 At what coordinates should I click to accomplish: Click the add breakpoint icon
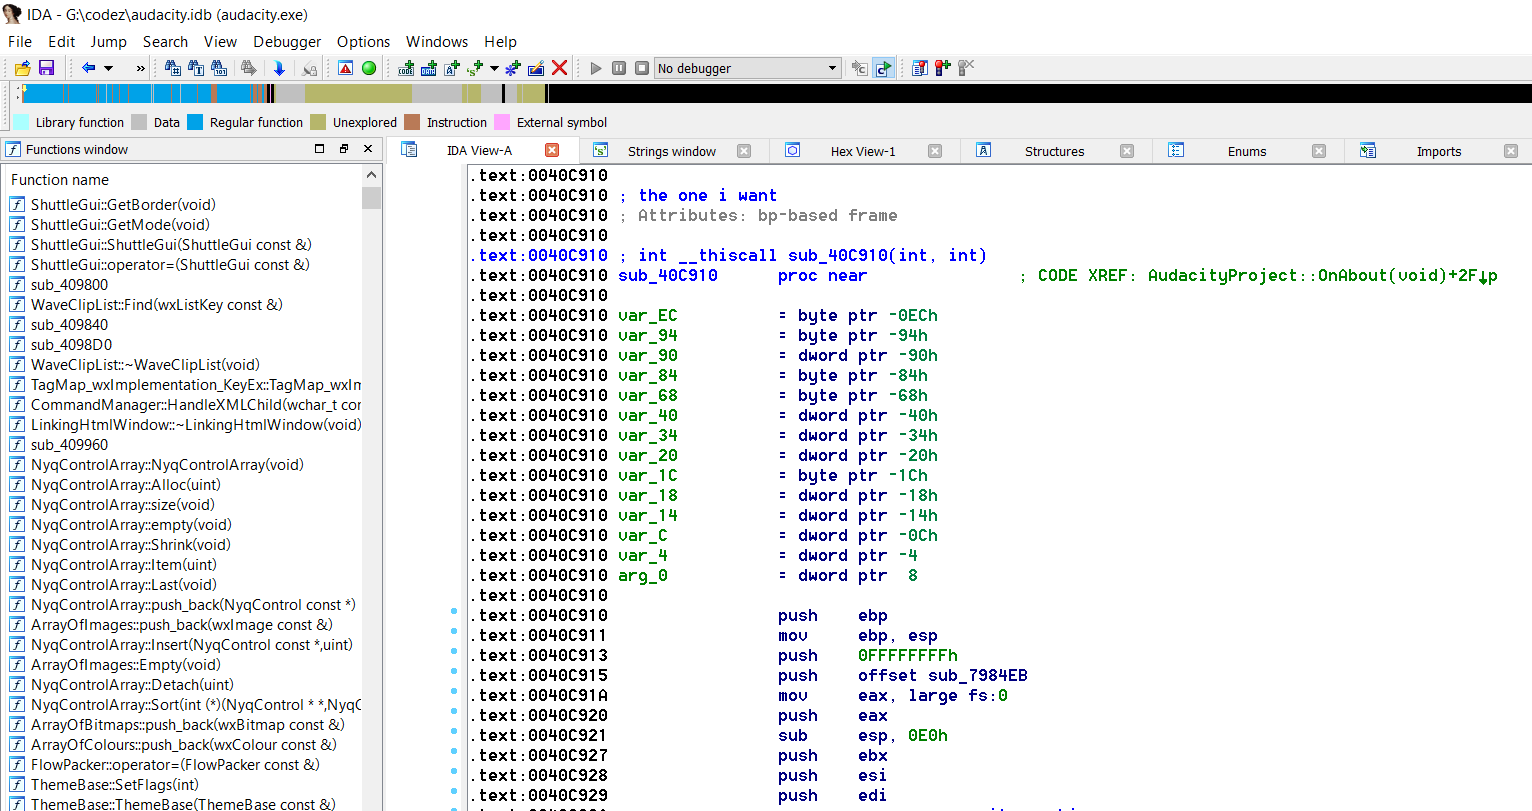(942, 68)
